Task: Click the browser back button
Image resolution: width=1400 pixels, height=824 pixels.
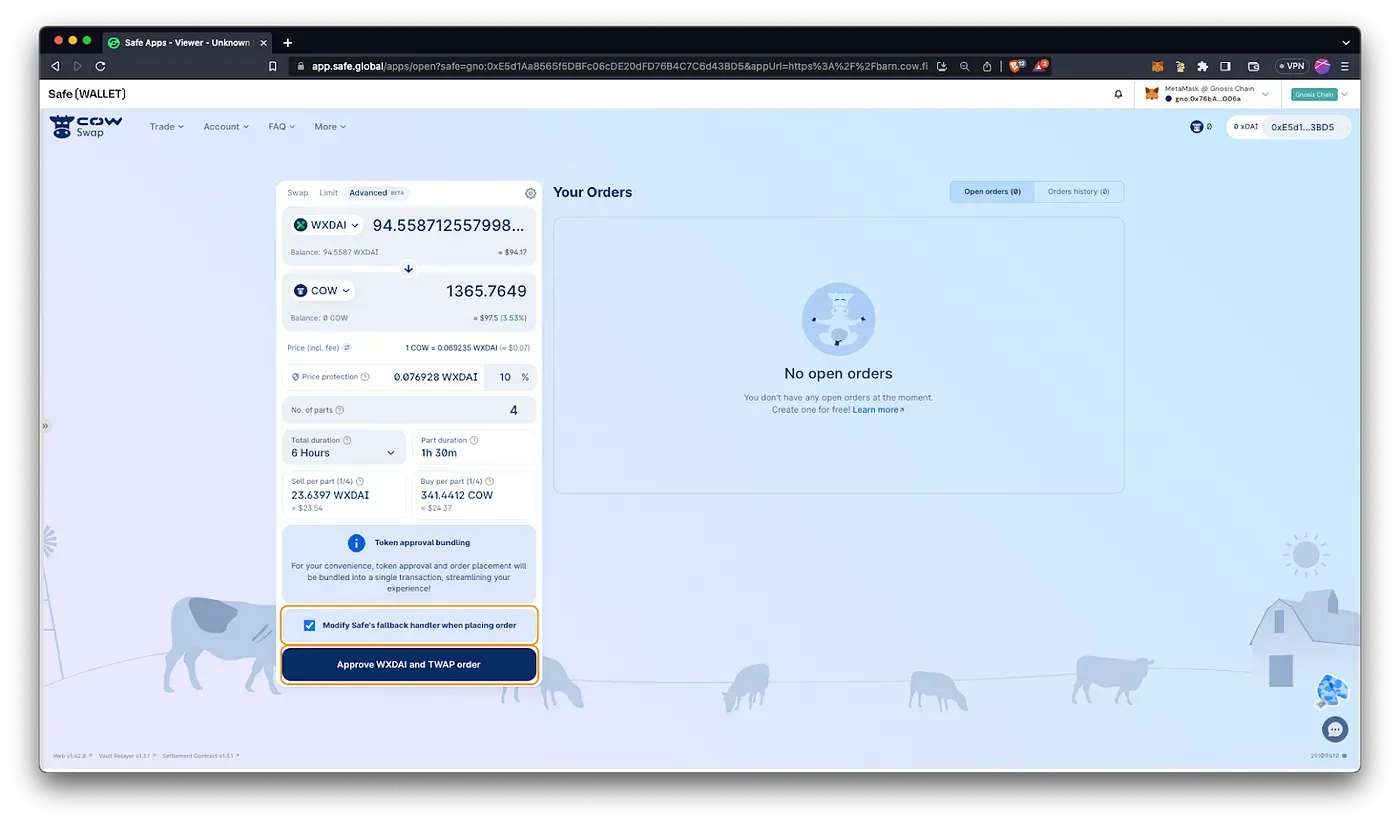Action: tap(56, 66)
